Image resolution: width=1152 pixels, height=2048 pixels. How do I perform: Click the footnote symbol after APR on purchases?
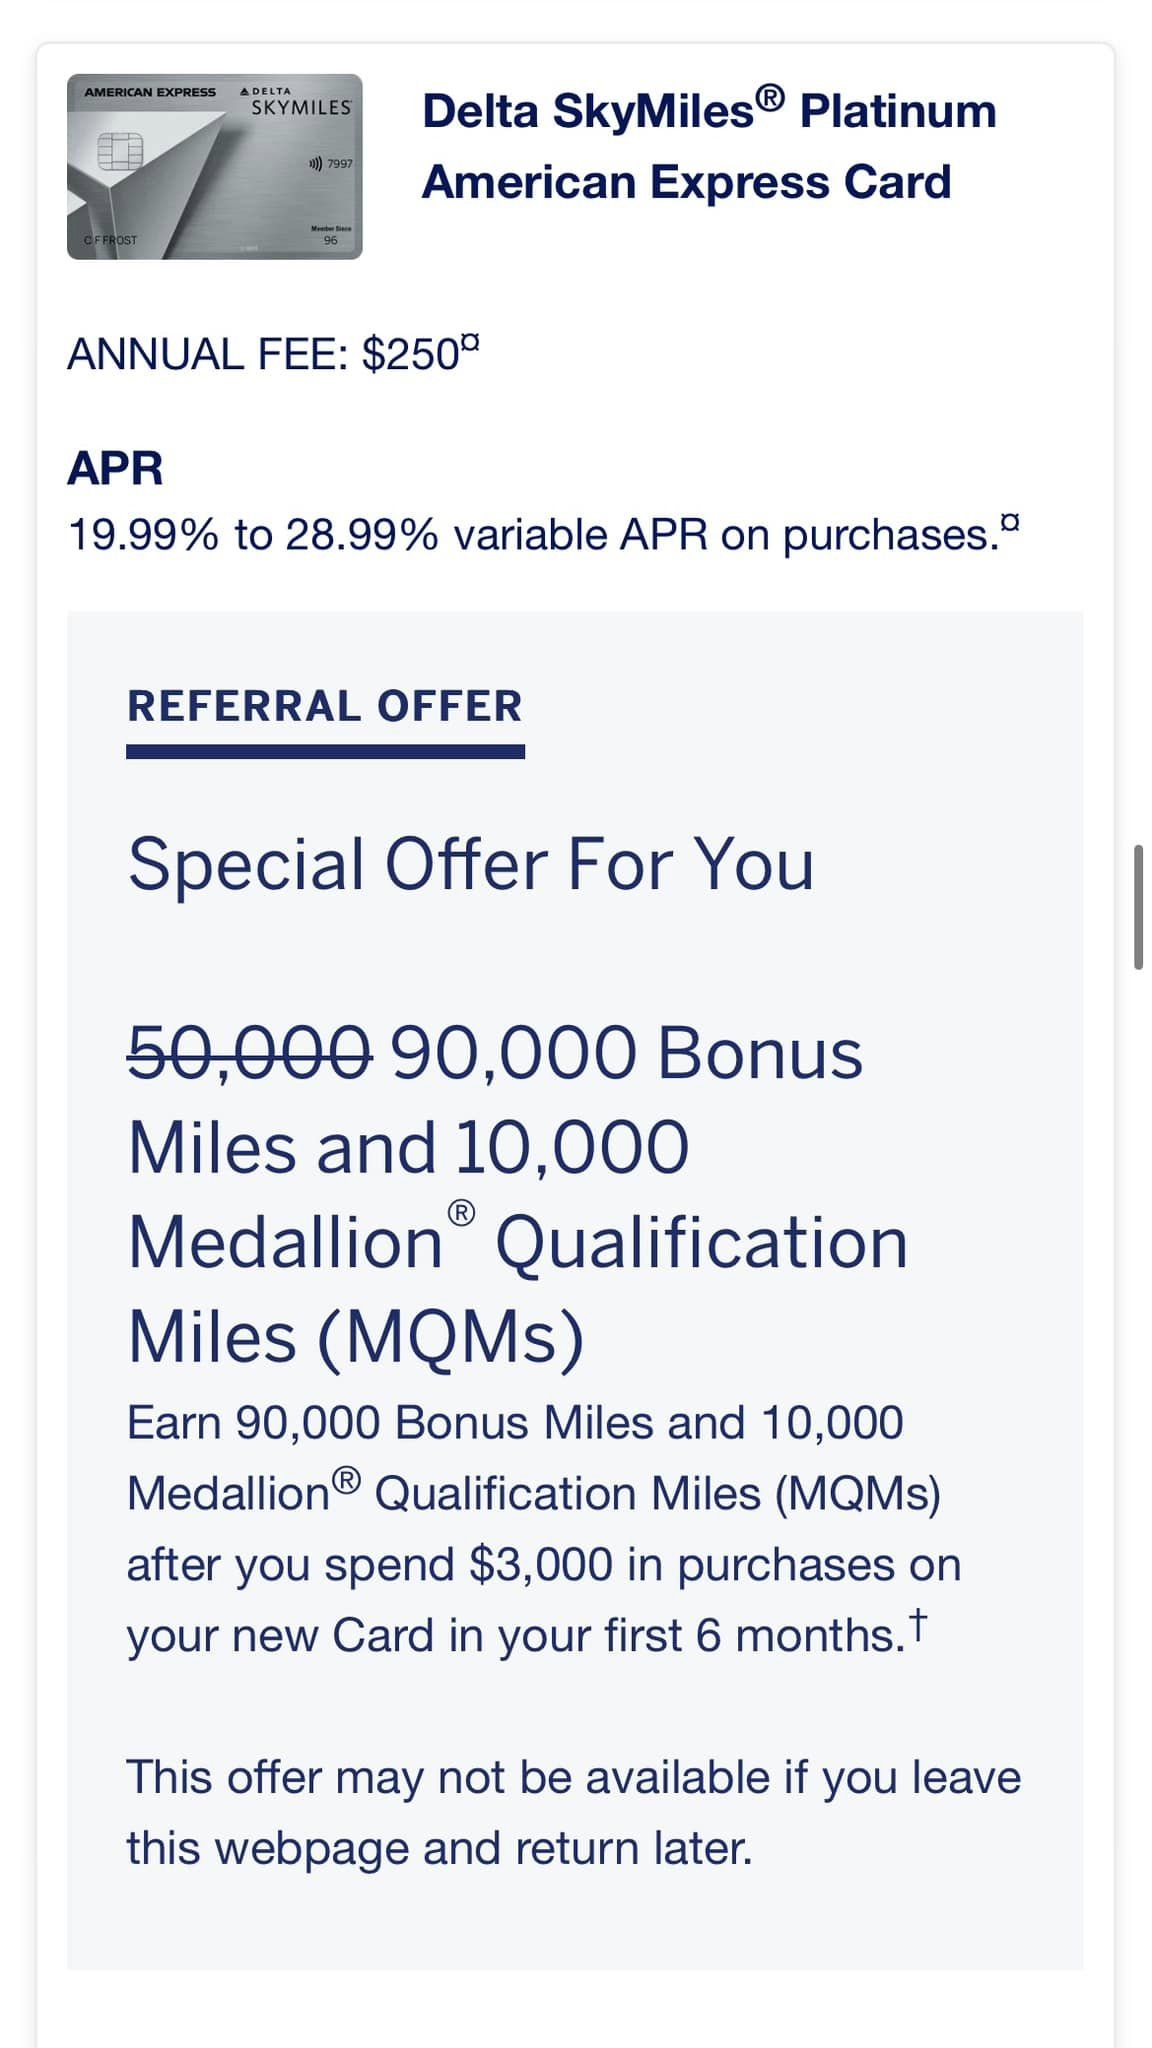point(1011,521)
